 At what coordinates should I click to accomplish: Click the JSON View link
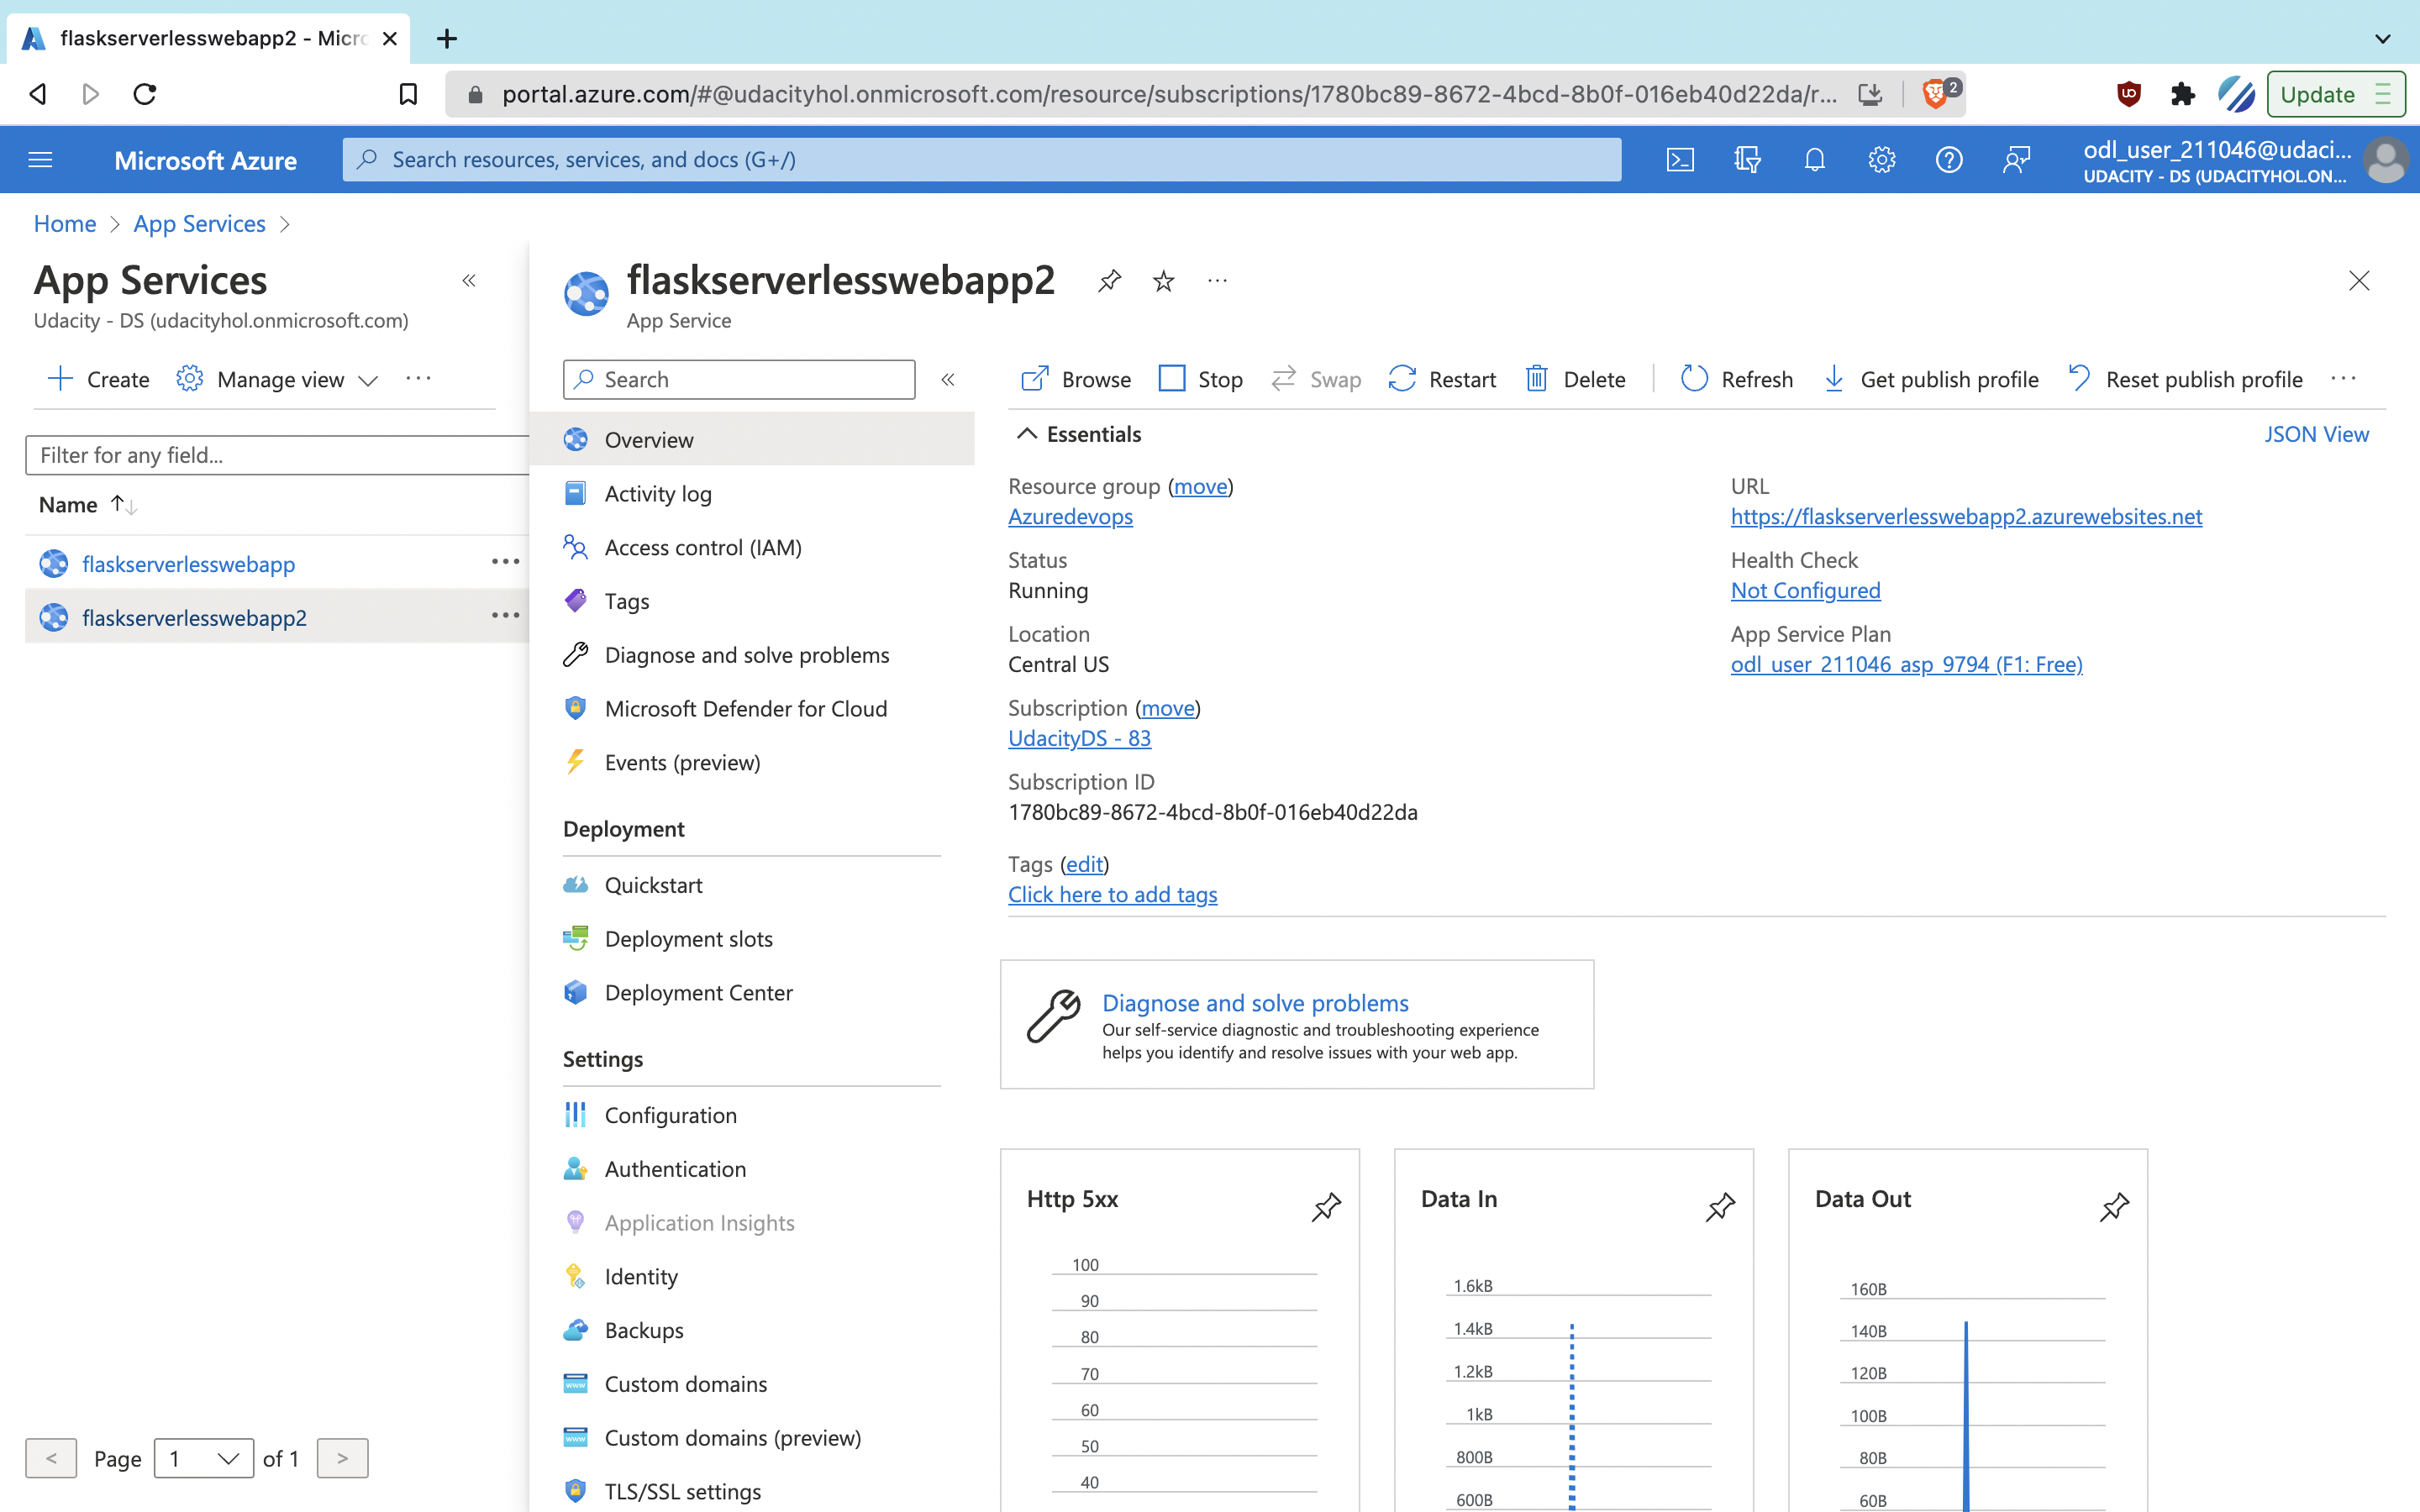[x=2315, y=434]
